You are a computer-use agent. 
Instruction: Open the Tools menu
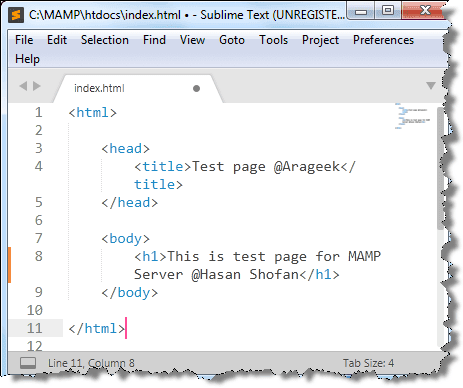[273, 40]
